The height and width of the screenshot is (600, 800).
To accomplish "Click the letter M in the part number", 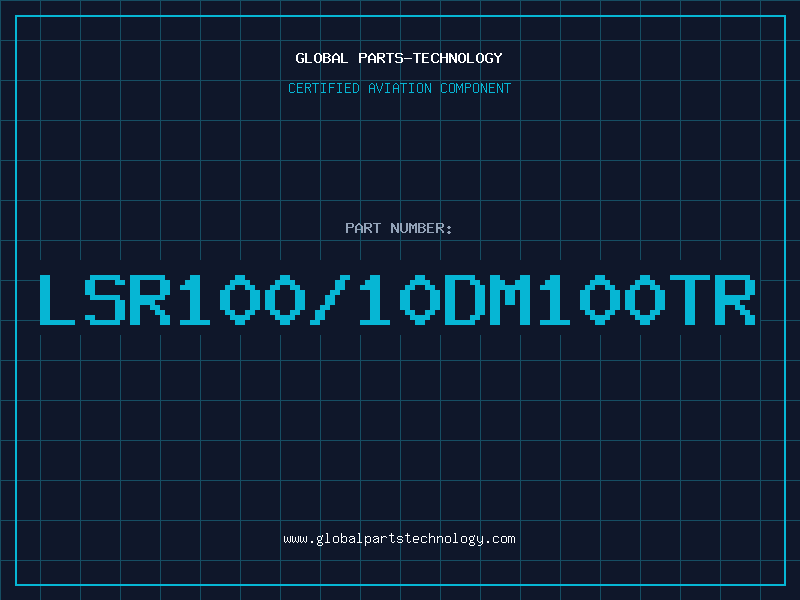I will 510,299.
